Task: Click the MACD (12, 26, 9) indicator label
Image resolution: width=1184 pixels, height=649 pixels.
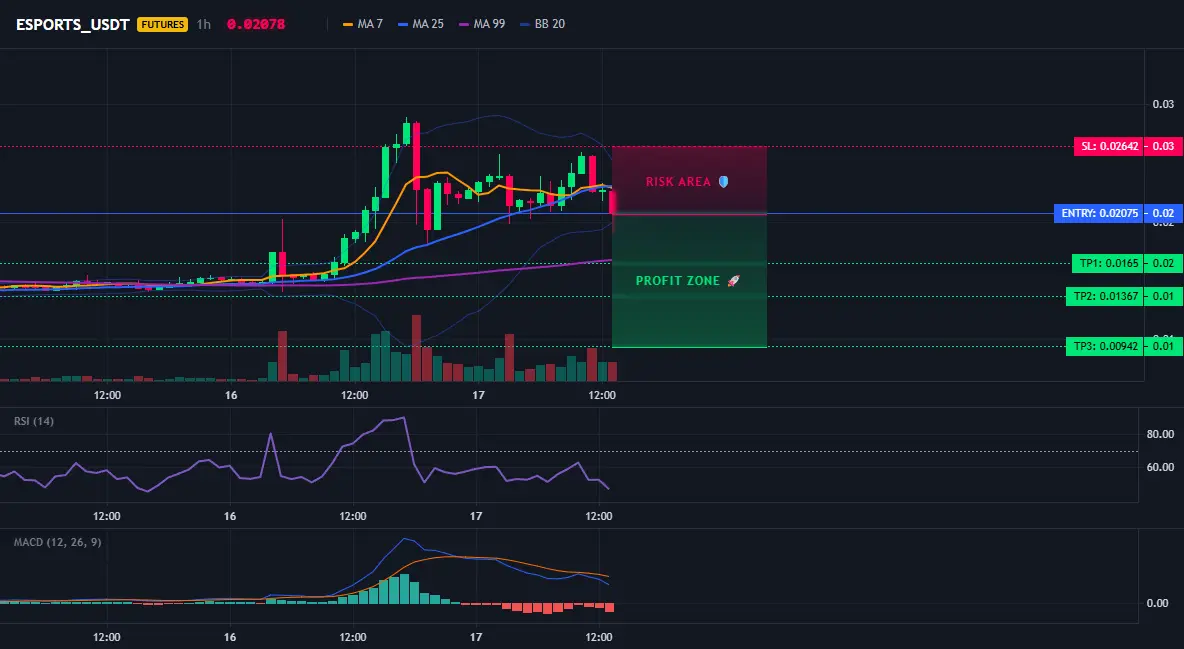Action: tap(57, 542)
